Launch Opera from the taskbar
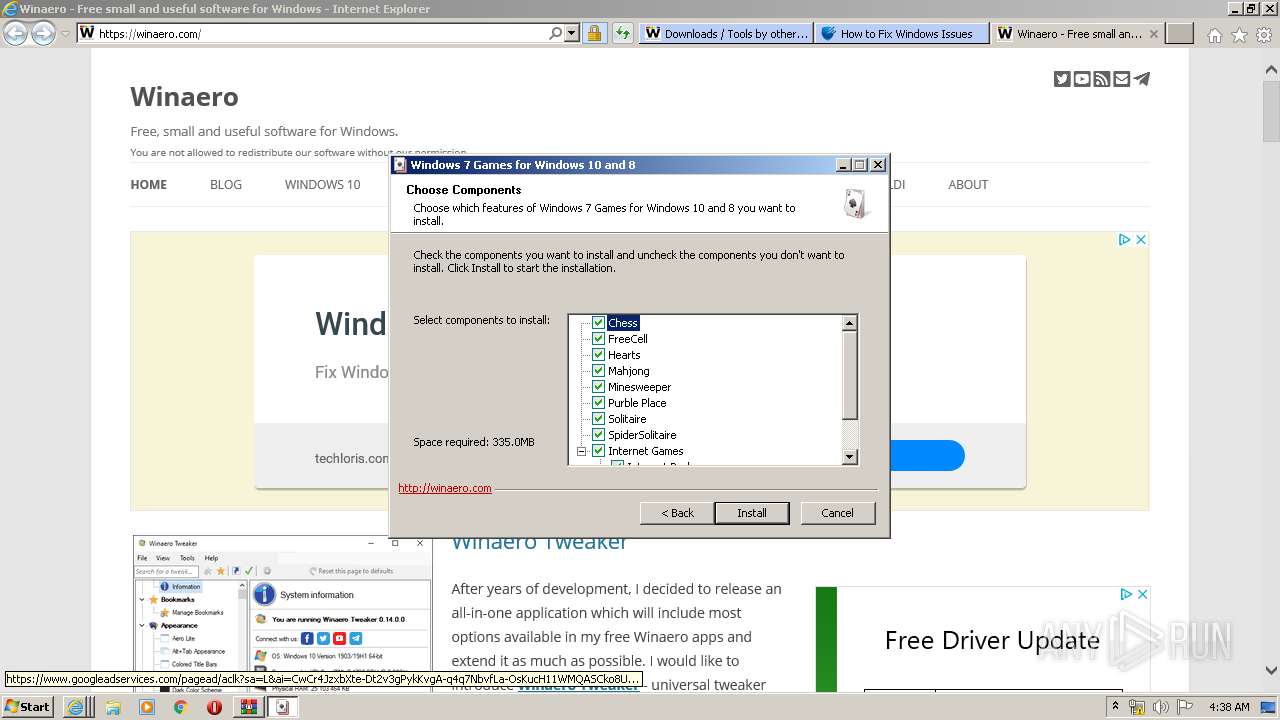The width and height of the screenshot is (1280, 720). pos(214,707)
